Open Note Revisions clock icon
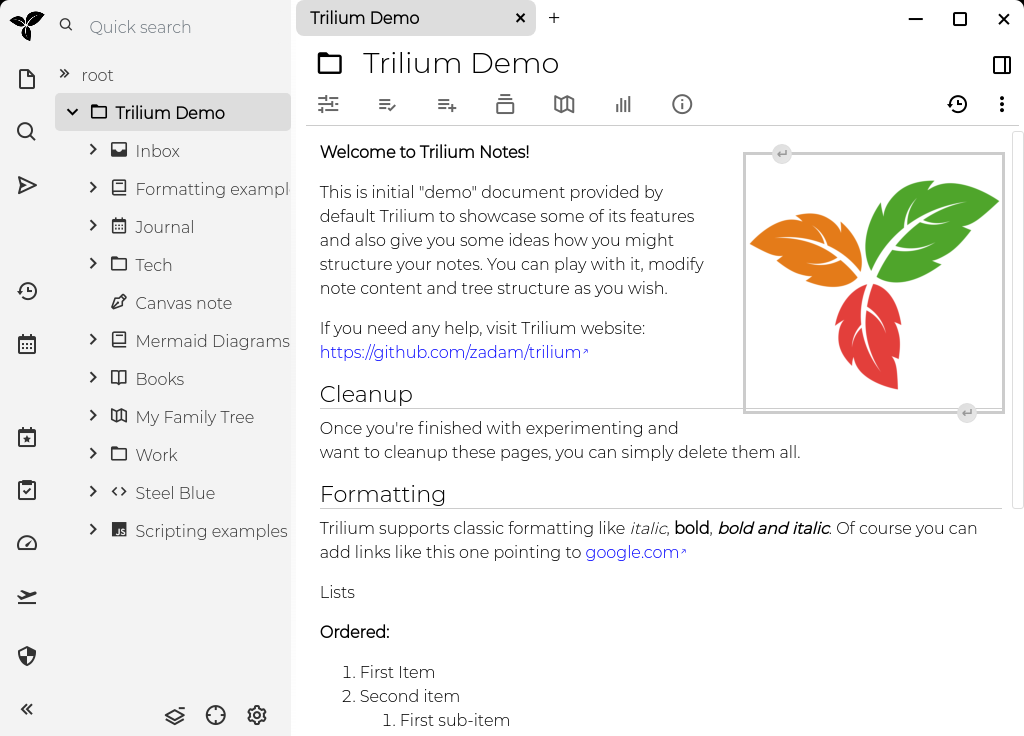The width and height of the screenshot is (1024, 736). click(957, 103)
